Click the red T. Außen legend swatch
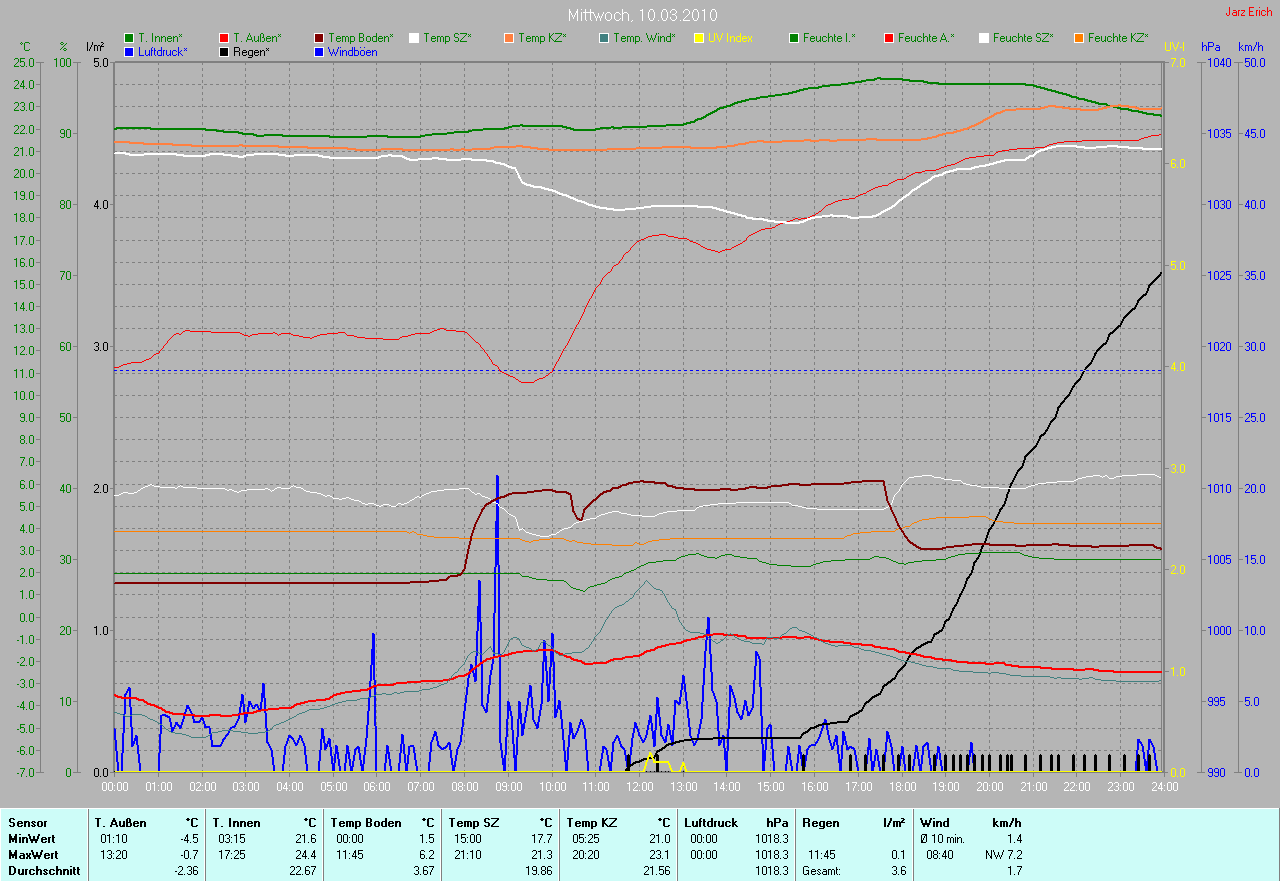Viewport: 1280px width, 881px height. pyautogui.click(x=224, y=38)
